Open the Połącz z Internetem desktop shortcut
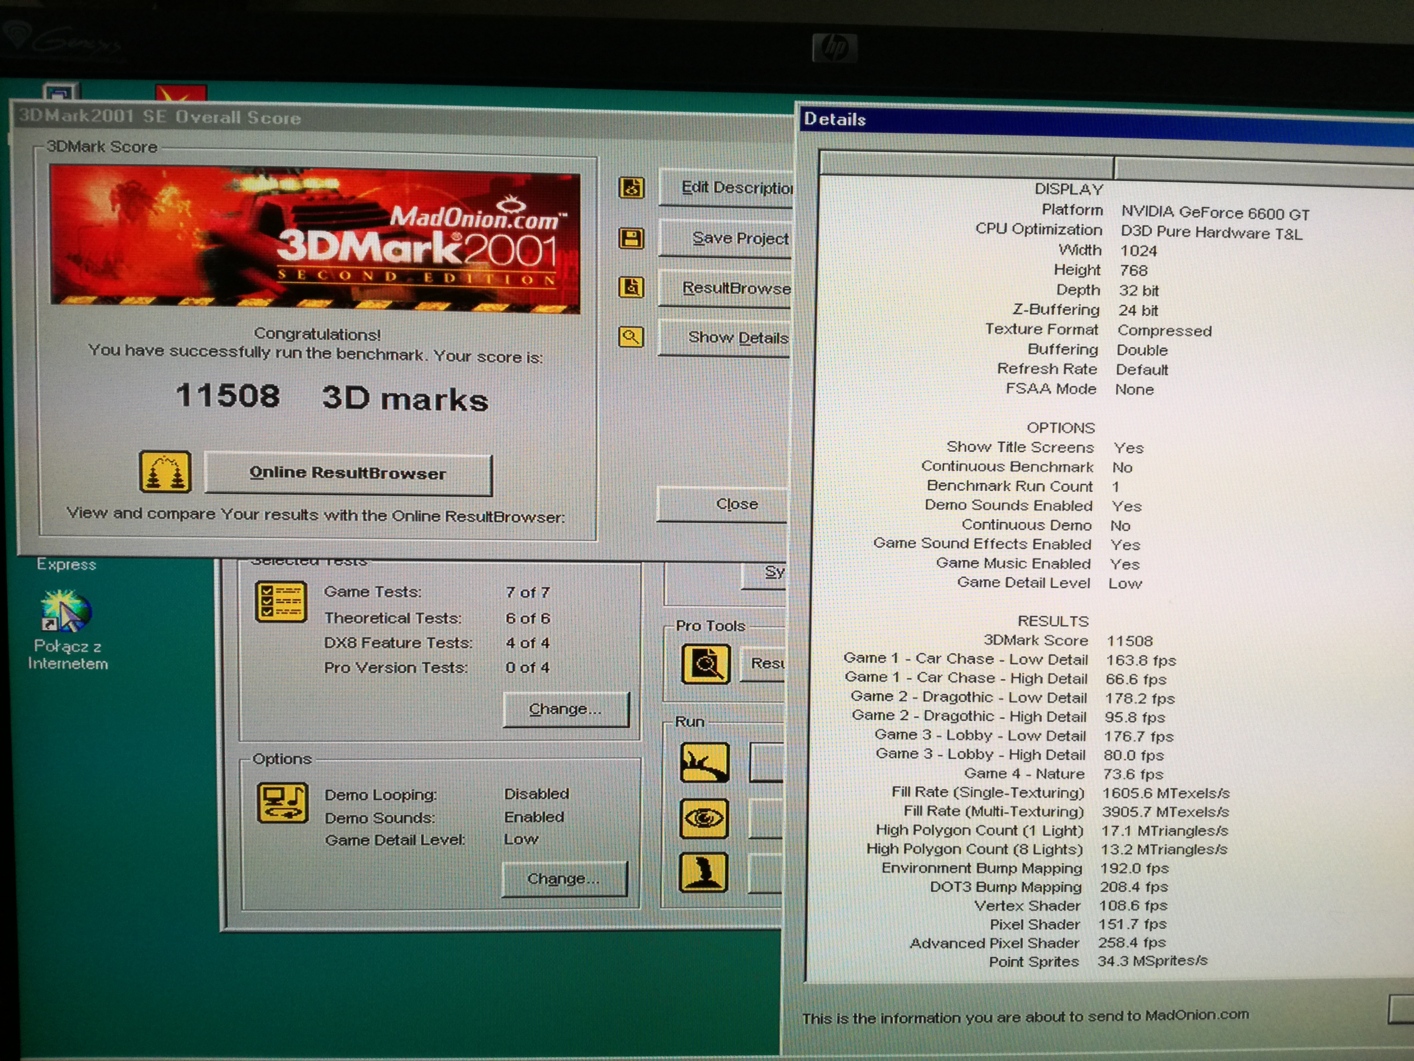1414x1061 pixels. pyautogui.click(x=67, y=630)
